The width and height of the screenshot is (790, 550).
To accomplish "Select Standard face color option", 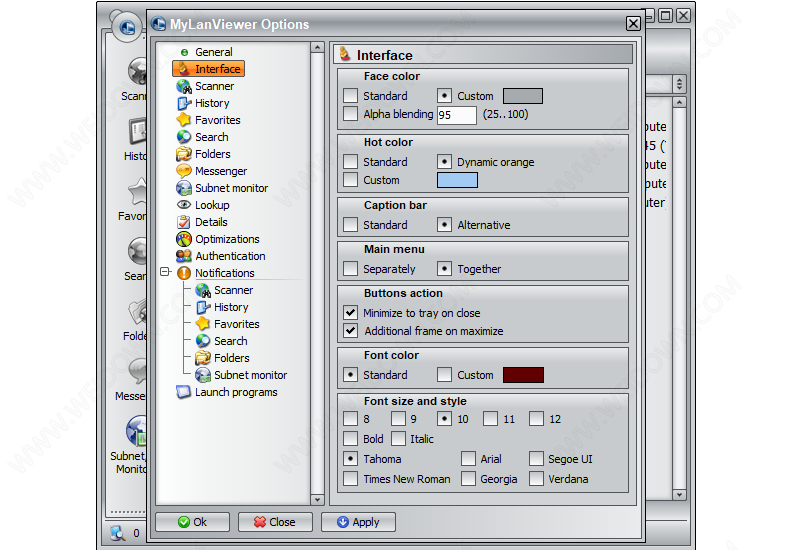I will (350, 96).
